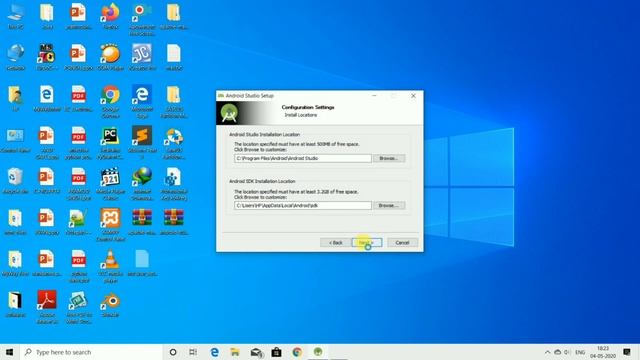Switch to Android Studio Setup taskbar icon
640x360 pixels.
pos(318,352)
